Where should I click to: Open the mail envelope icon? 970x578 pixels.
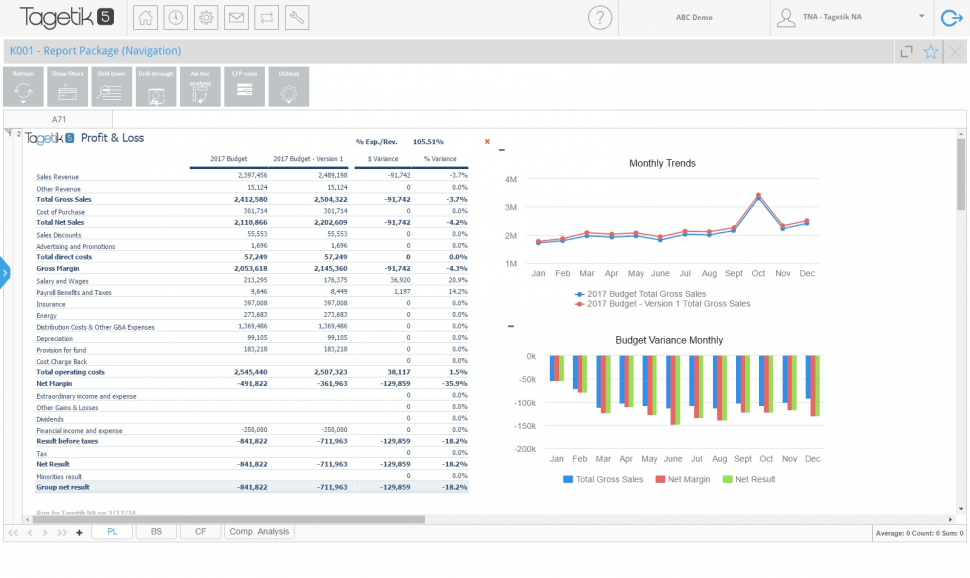pos(236,17)
